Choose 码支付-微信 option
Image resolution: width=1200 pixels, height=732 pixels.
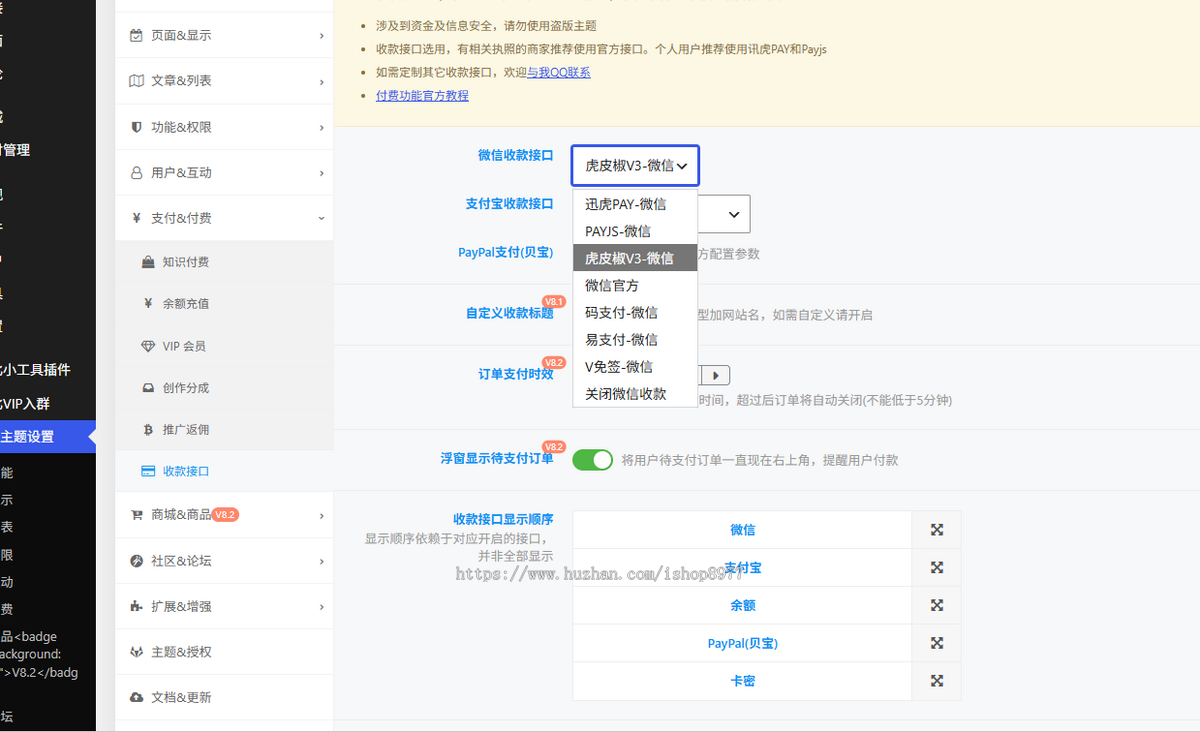(x=635, y=312)
